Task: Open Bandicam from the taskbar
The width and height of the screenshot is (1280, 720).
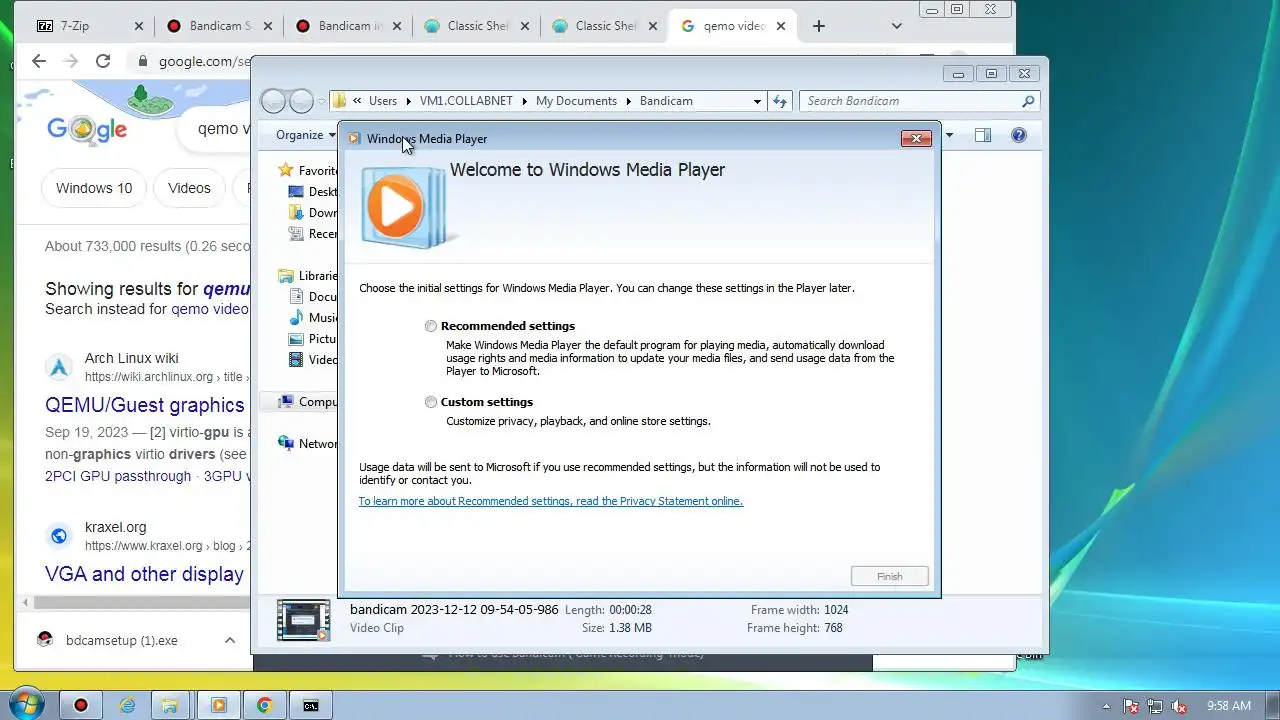Action: [x=81, y=705]
